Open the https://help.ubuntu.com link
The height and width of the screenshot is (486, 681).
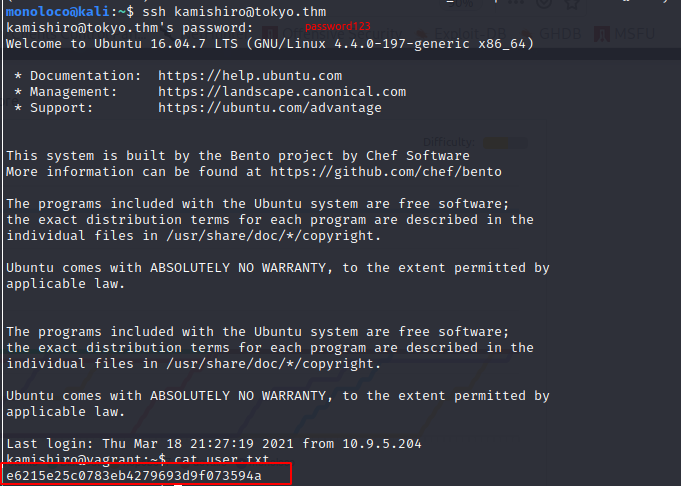click(x=250, y=76)
